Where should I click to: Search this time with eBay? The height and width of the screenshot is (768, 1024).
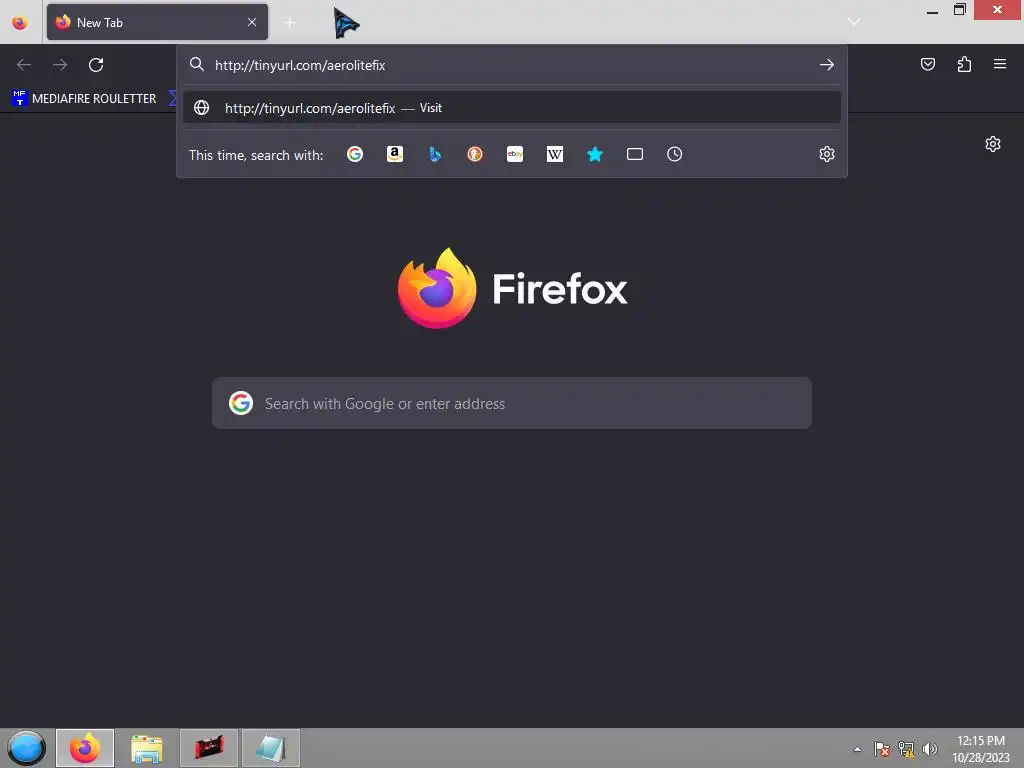tap(515, 154)
